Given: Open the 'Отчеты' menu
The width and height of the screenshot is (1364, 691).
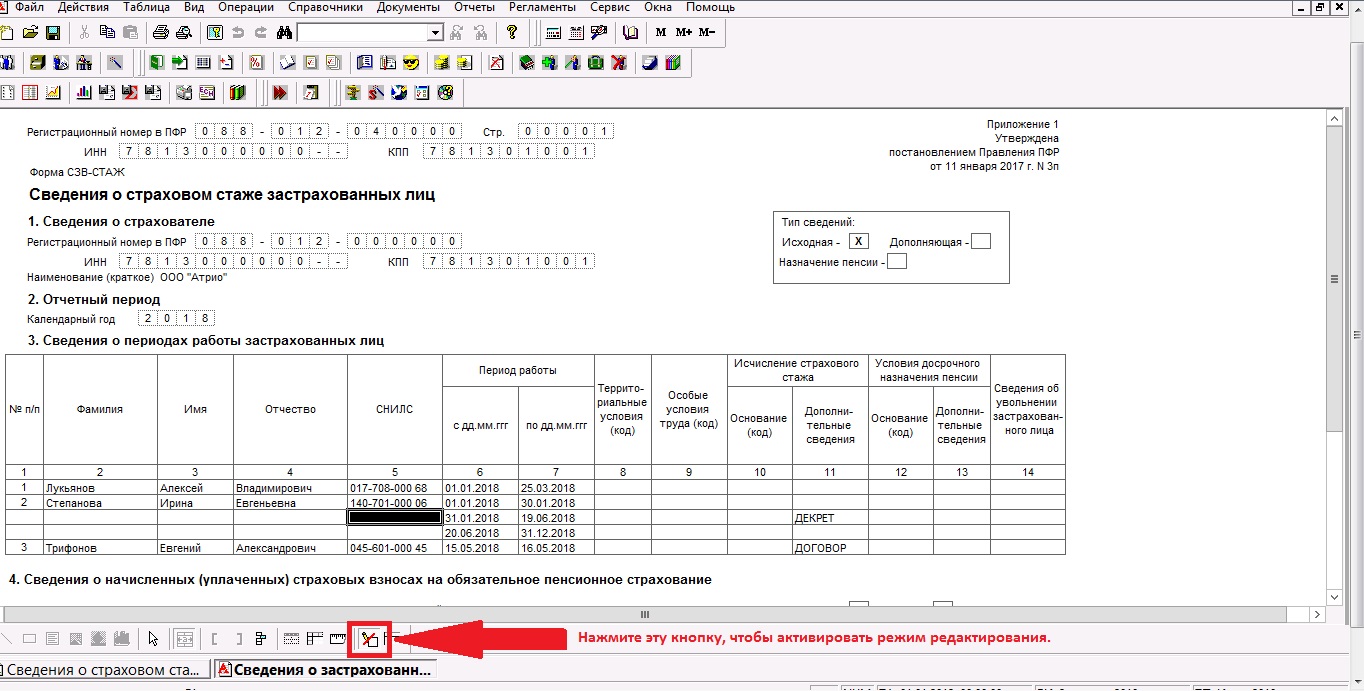Looking at the screenshot, I should coord(474,7).
